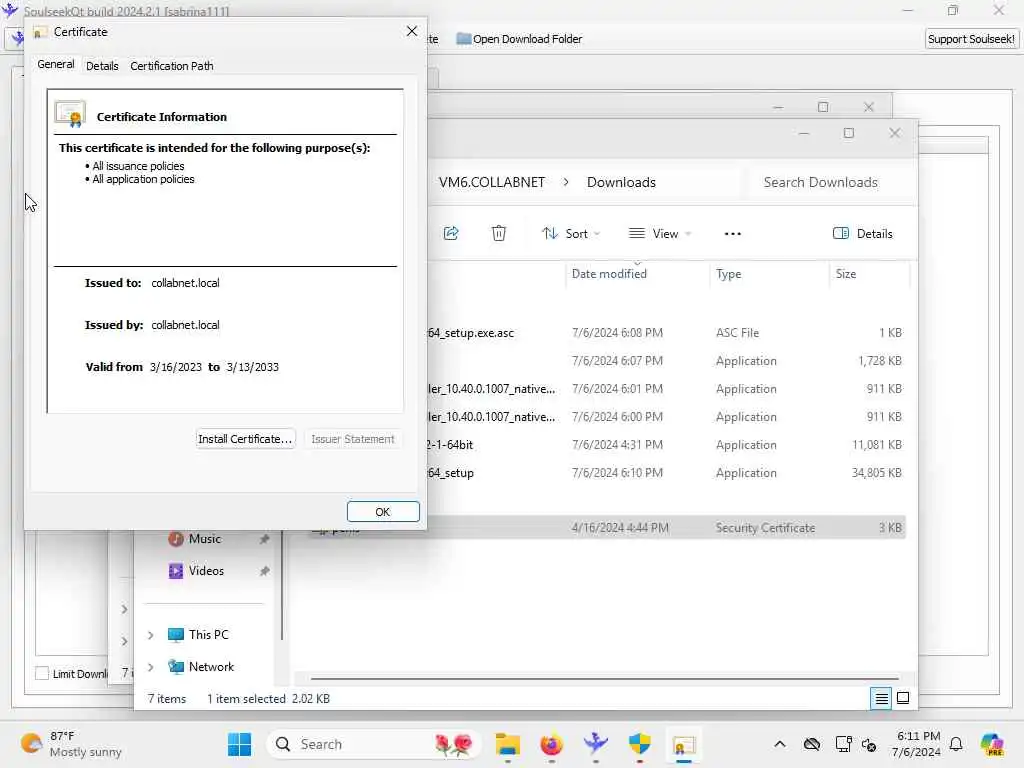Click the taskbar Search box
Screen dimensions: 1024x768
click(x=372, y=744)
